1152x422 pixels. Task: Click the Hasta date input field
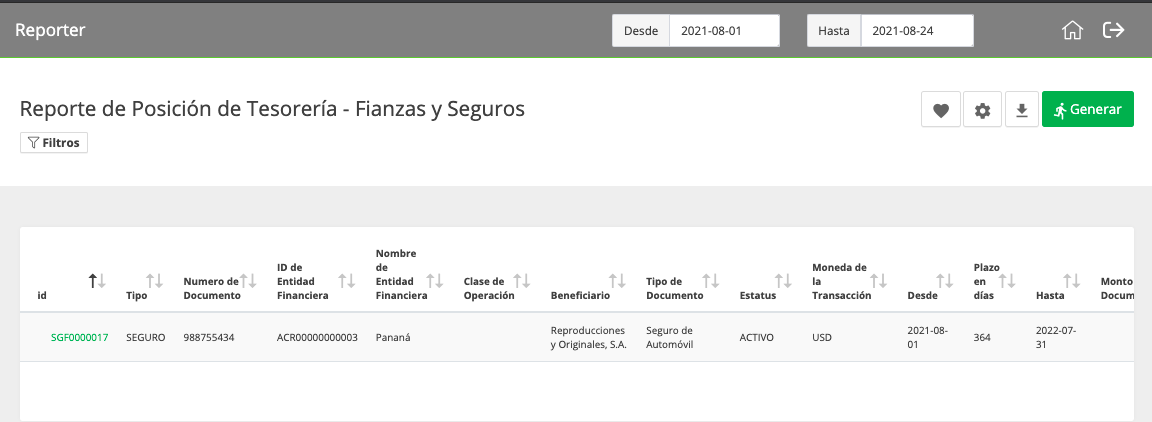(x=917, y=31)
